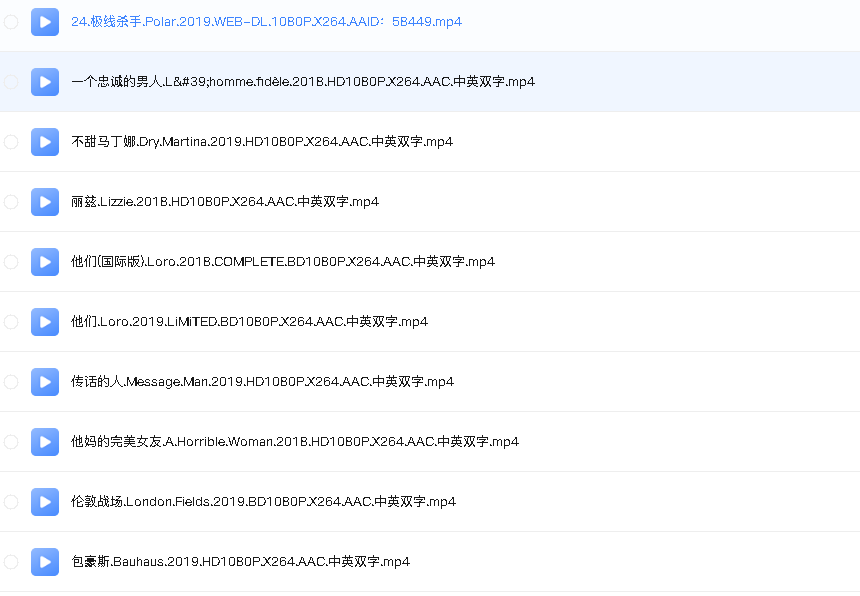Click video icon for 他妈的完美女友.A.Horrible.Woman file

click(x=45, y=442)
